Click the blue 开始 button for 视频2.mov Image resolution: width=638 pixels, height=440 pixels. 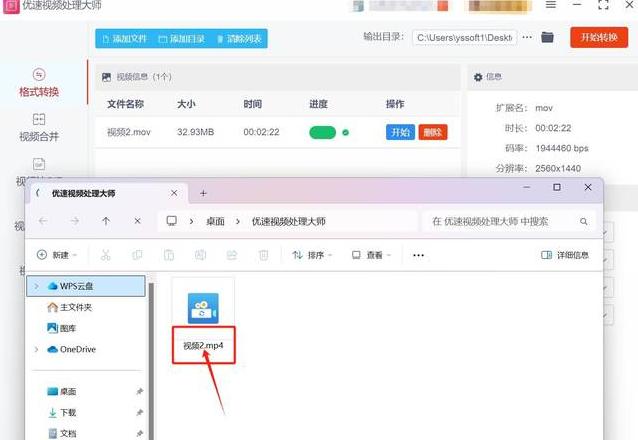(400, 132)
